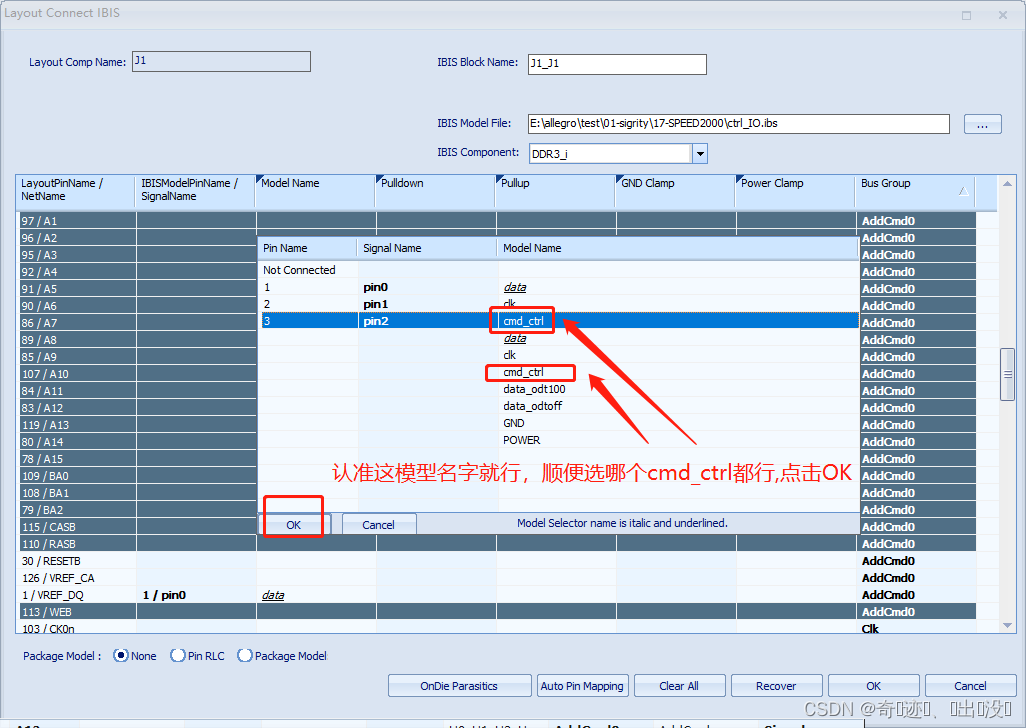1026x728 pixels.
Task: Open the IBIS Component dropdown arrow
Action: coord(701,155)
